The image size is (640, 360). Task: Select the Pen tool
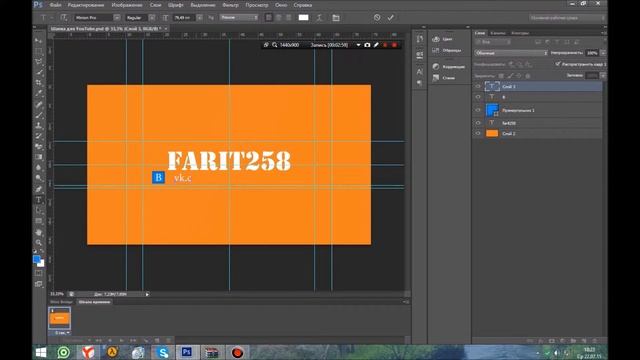tap(39, 189)
